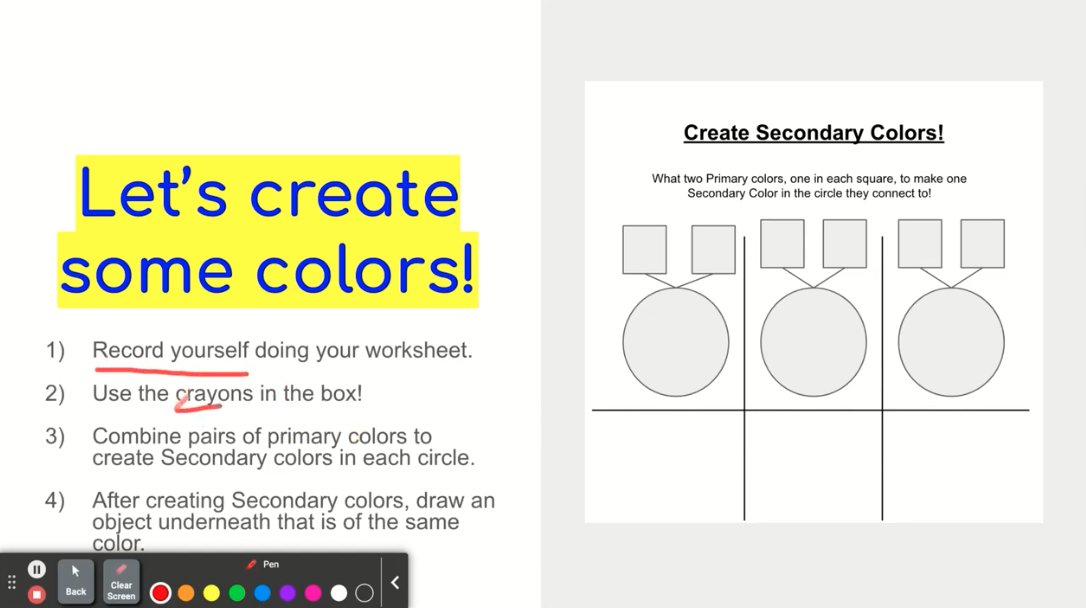Click the right circle on the worksheet

[x=952, y=342]
